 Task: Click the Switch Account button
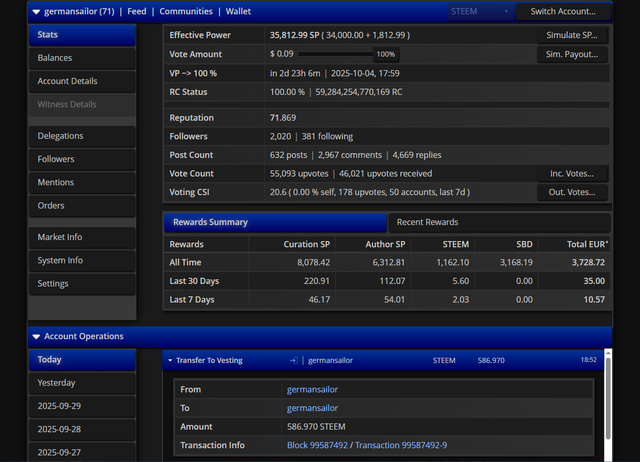coord(563,12)
